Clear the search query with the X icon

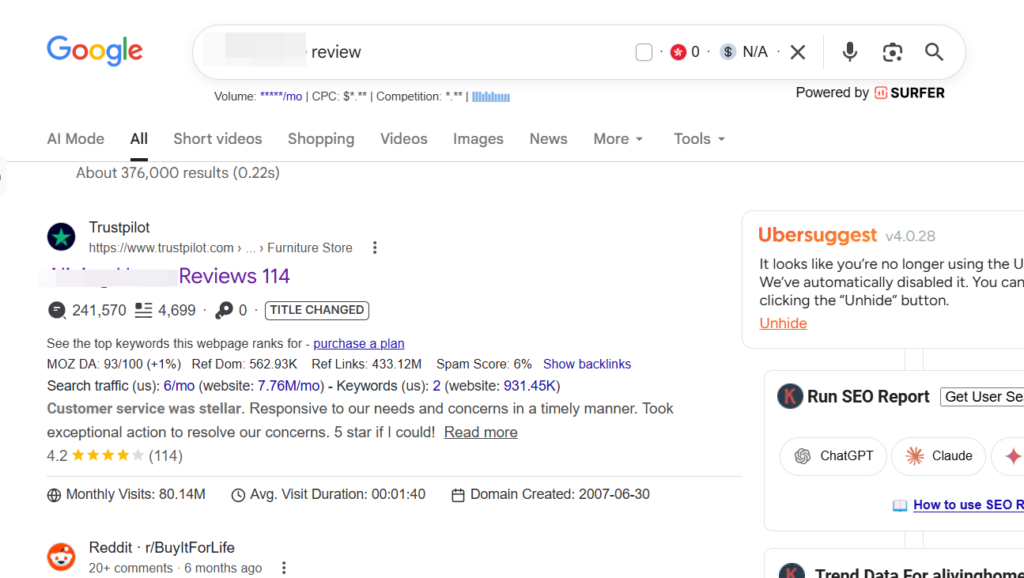[797, 52]
